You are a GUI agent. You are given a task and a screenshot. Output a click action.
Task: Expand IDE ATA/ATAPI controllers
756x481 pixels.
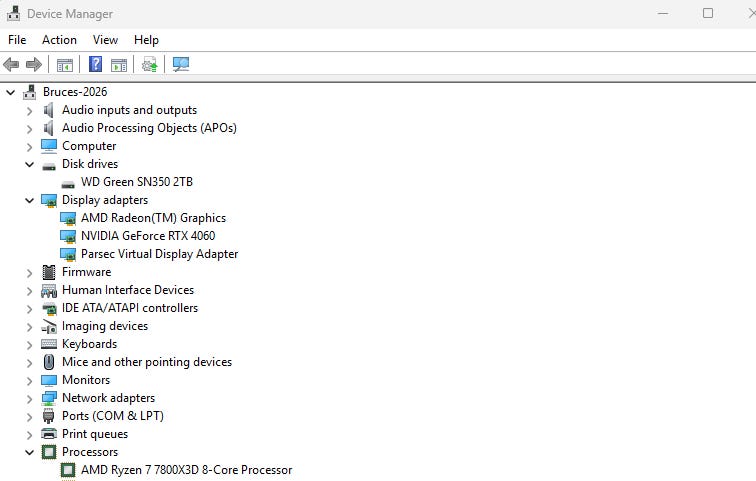[x=29, y=309]
